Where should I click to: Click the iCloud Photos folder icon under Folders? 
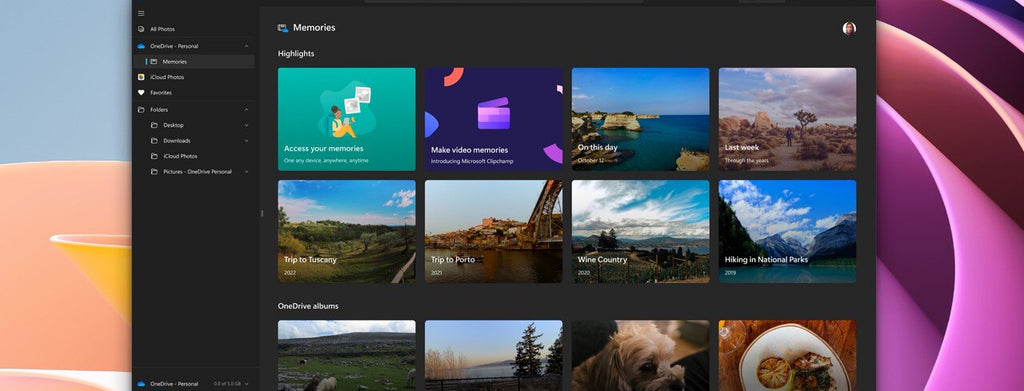(154, 157)
